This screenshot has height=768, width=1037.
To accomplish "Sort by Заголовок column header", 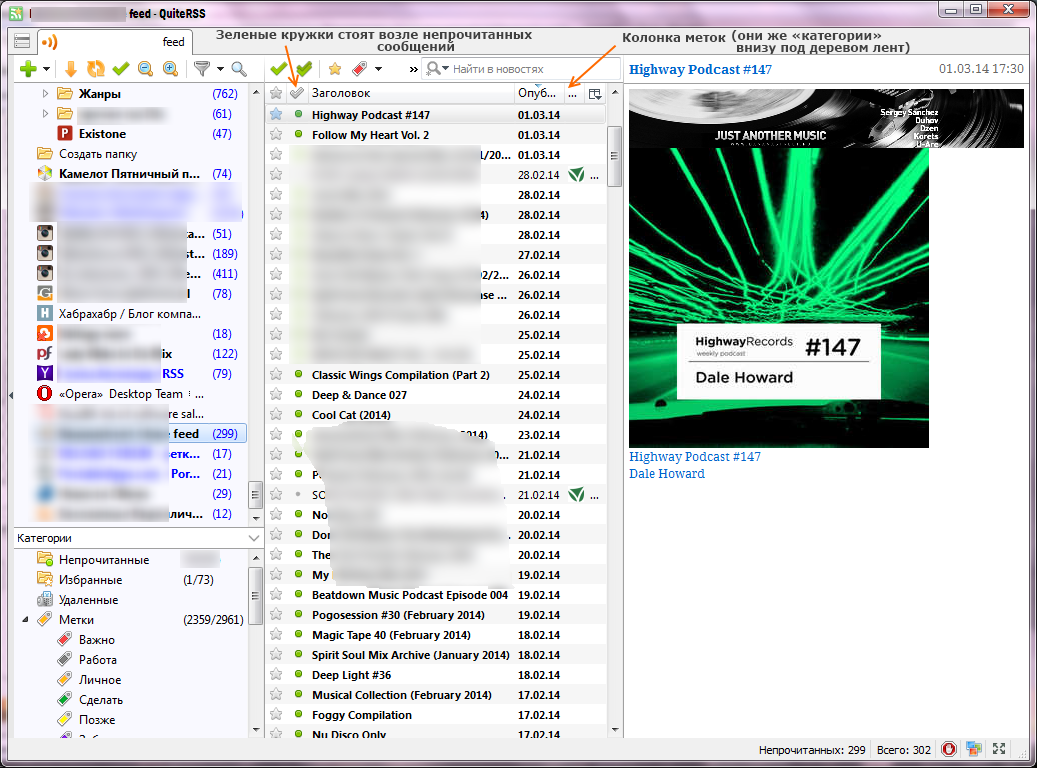I will (x=410, y=93).
